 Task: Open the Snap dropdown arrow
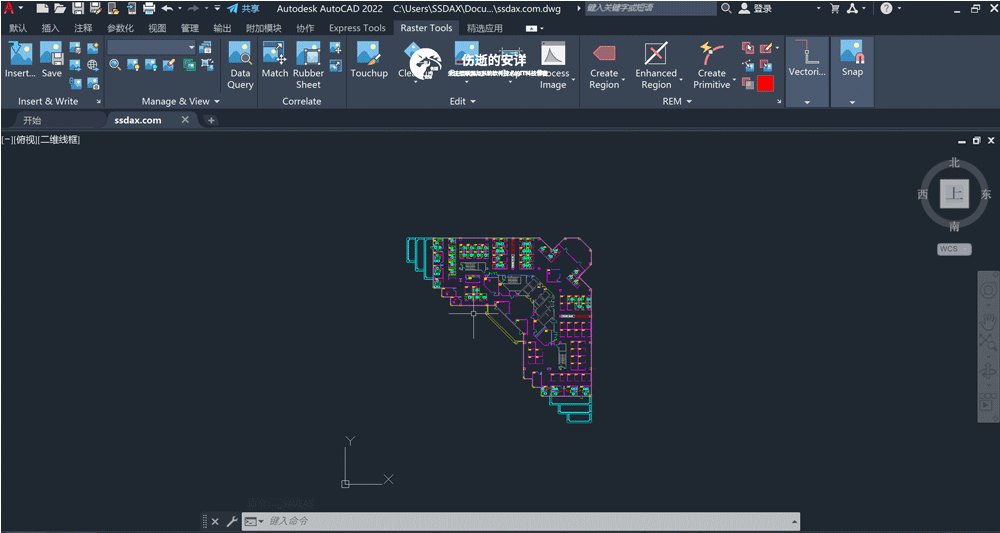(852, 102)
